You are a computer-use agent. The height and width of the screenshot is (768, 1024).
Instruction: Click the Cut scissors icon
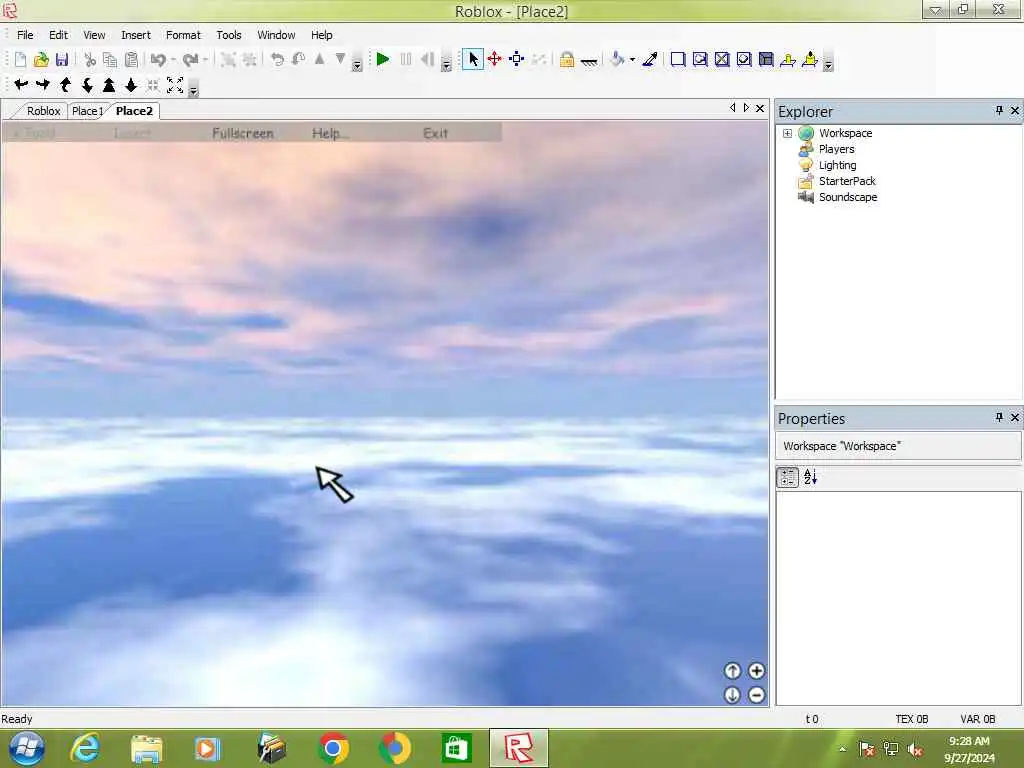pos(90,60)
